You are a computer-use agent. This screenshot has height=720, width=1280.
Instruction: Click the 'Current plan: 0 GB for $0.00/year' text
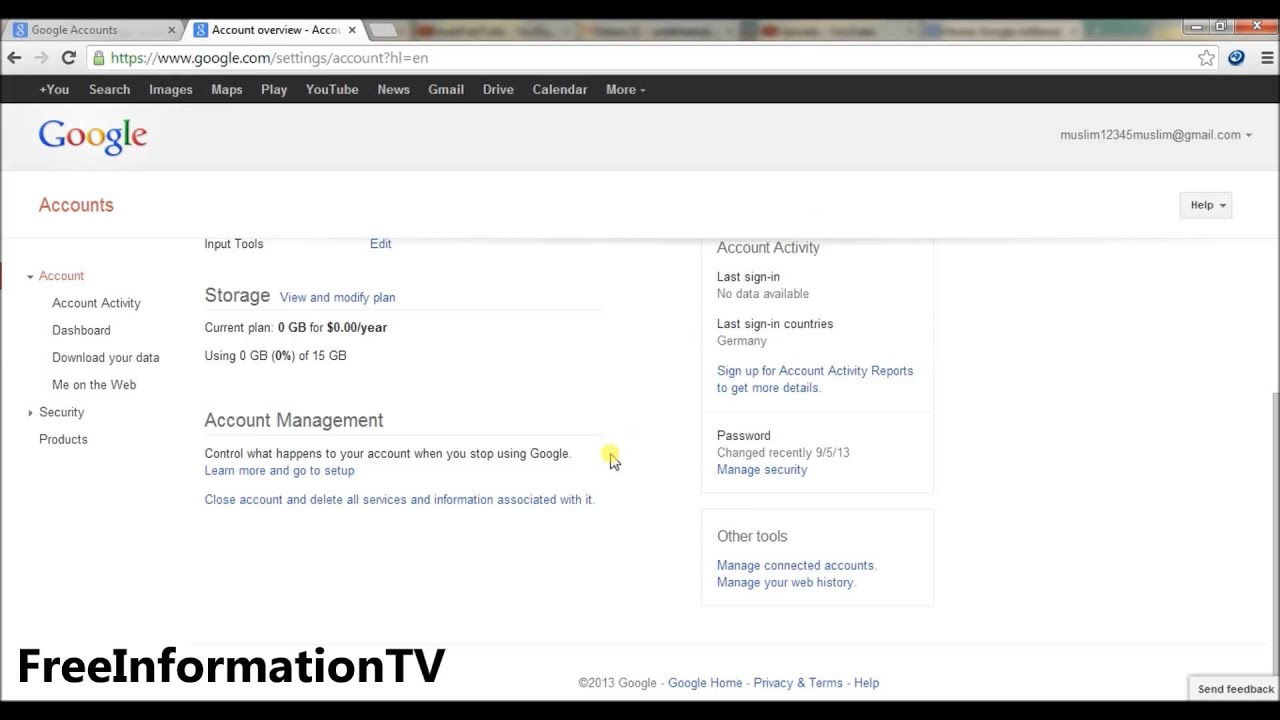click(x=296, y=328)
